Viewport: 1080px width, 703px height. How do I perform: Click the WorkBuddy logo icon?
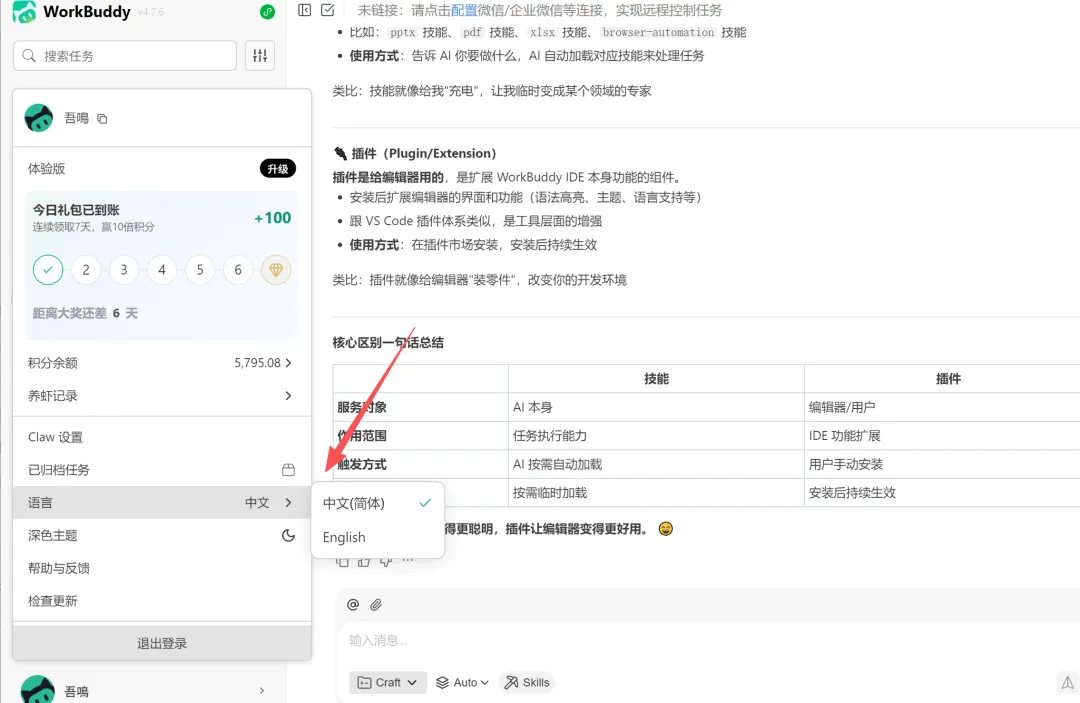24,11
